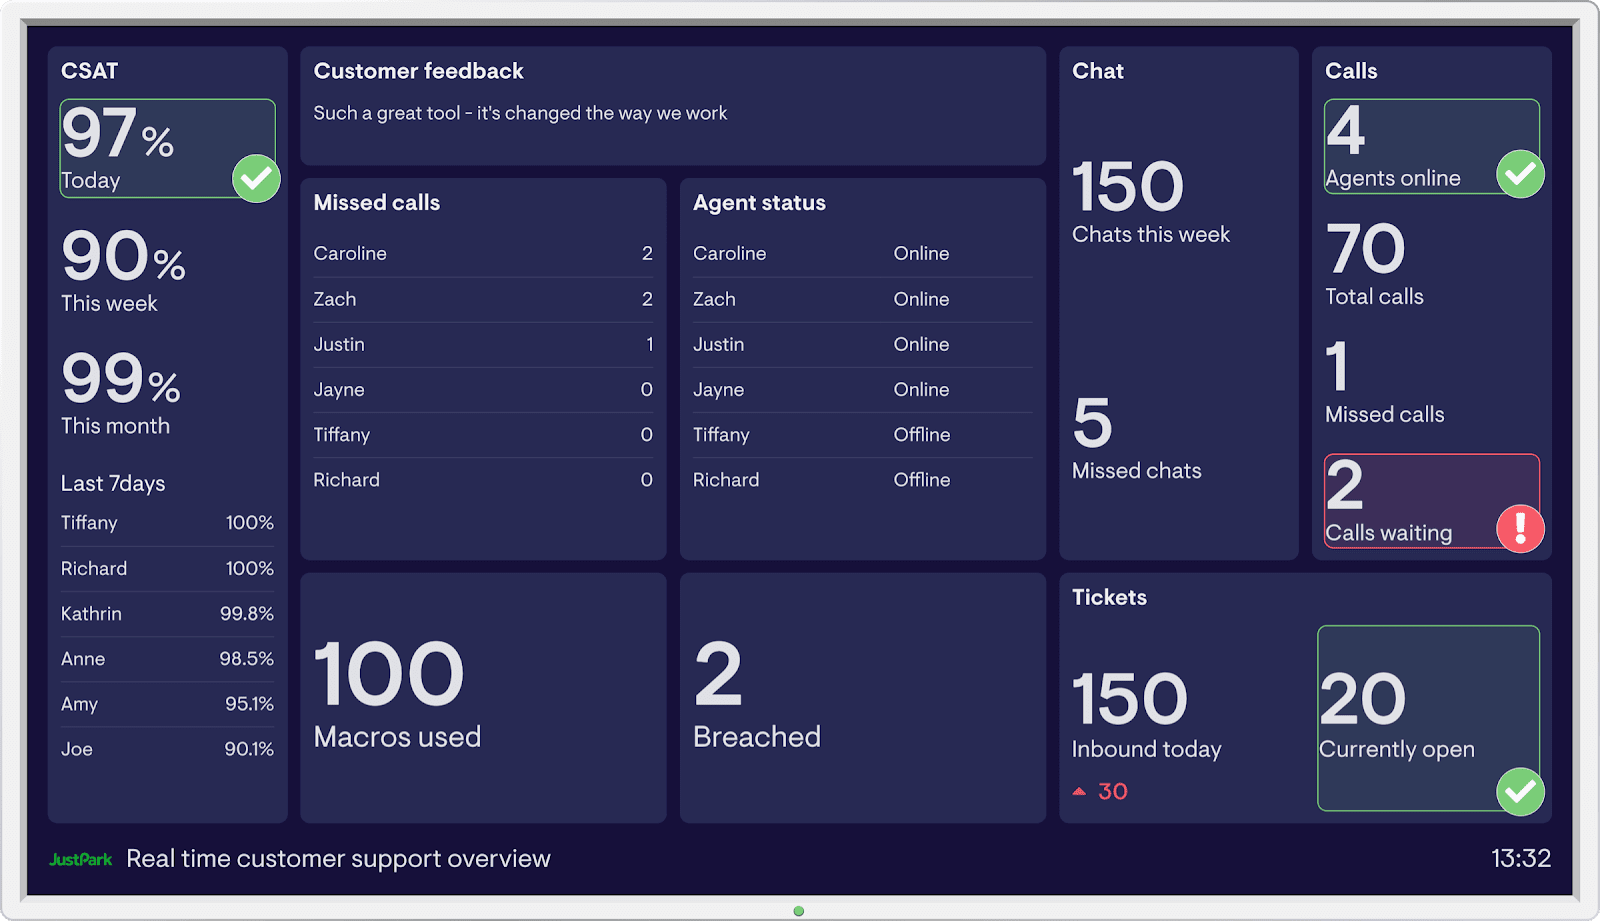This screenshot has width=1600, height=921.
Task: Click Jayne in the Missed calls list
Action: 339,390
